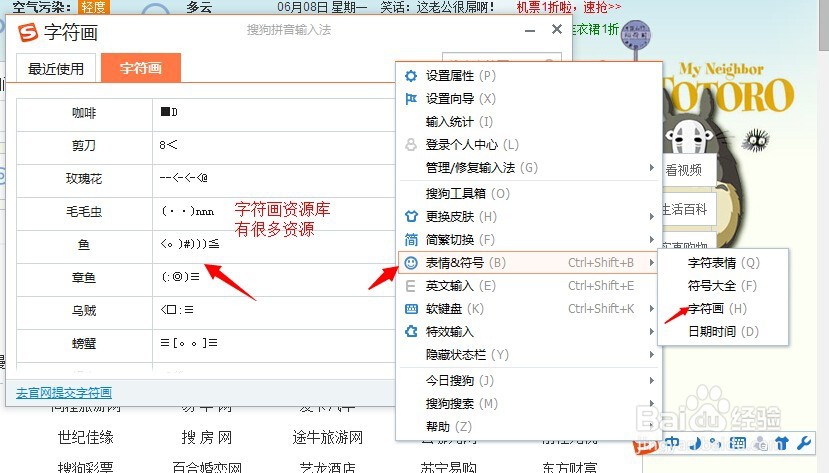Screen dimensions: 829x473
Task: Click the keyboard icon beside 软键盘
Action: (411, 309)
